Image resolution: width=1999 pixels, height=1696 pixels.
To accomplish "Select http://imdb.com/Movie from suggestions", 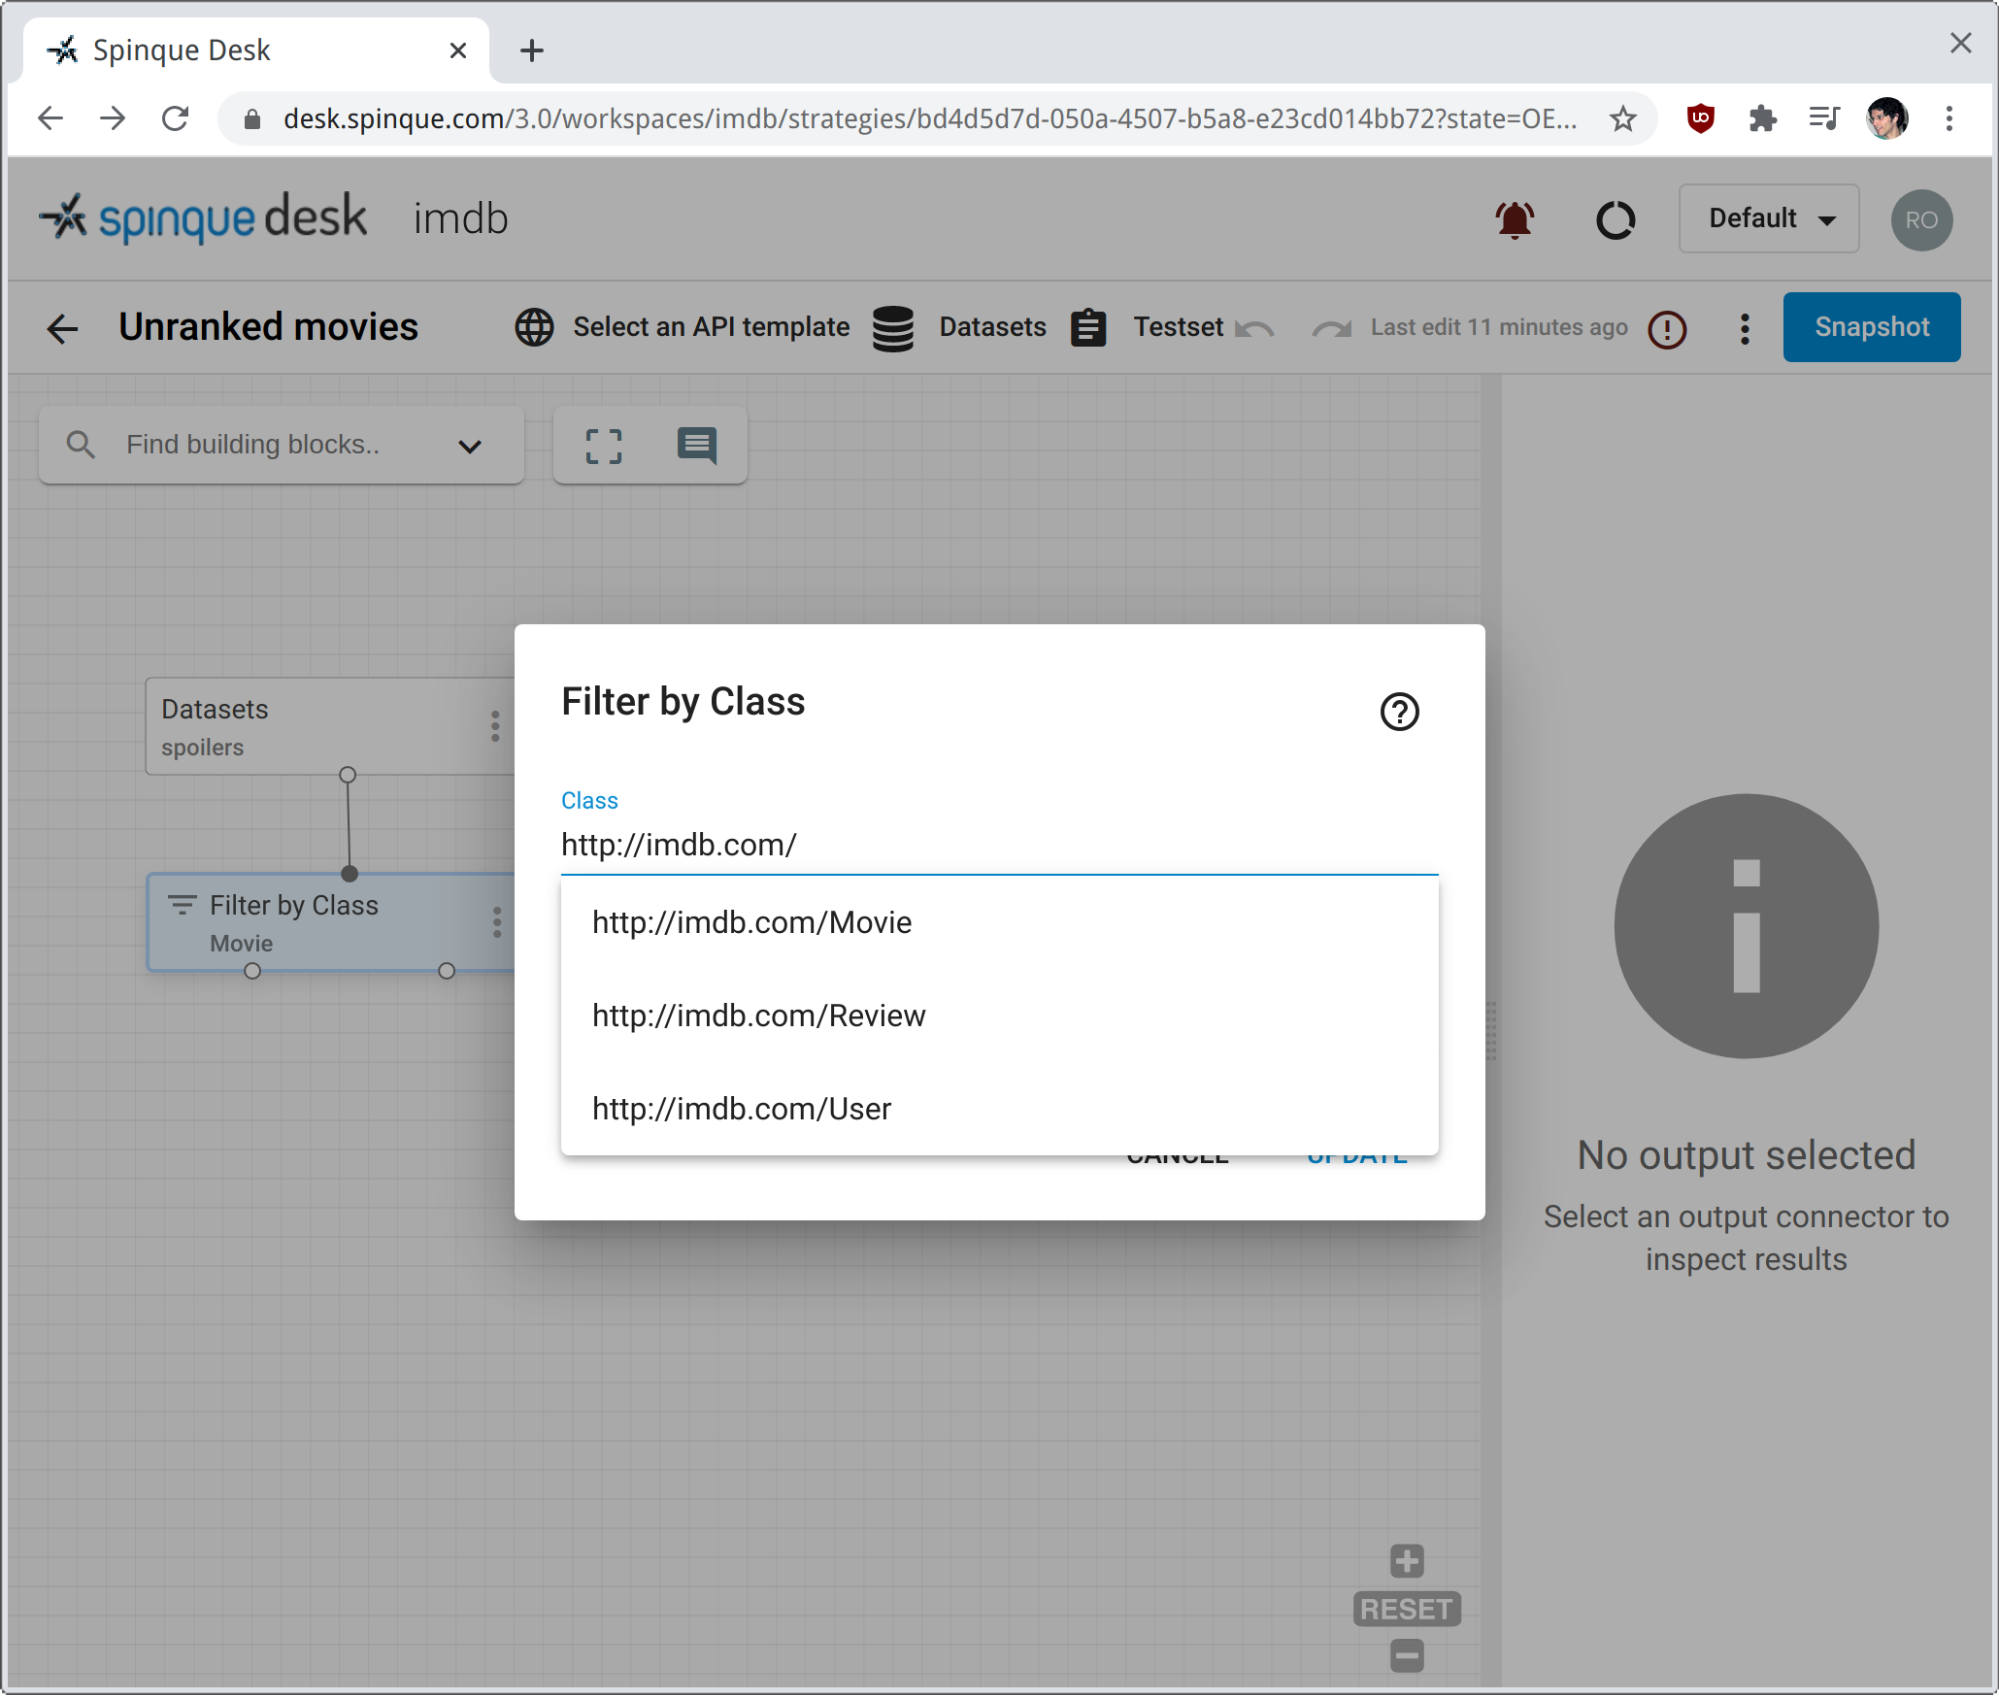I will 999,922.
